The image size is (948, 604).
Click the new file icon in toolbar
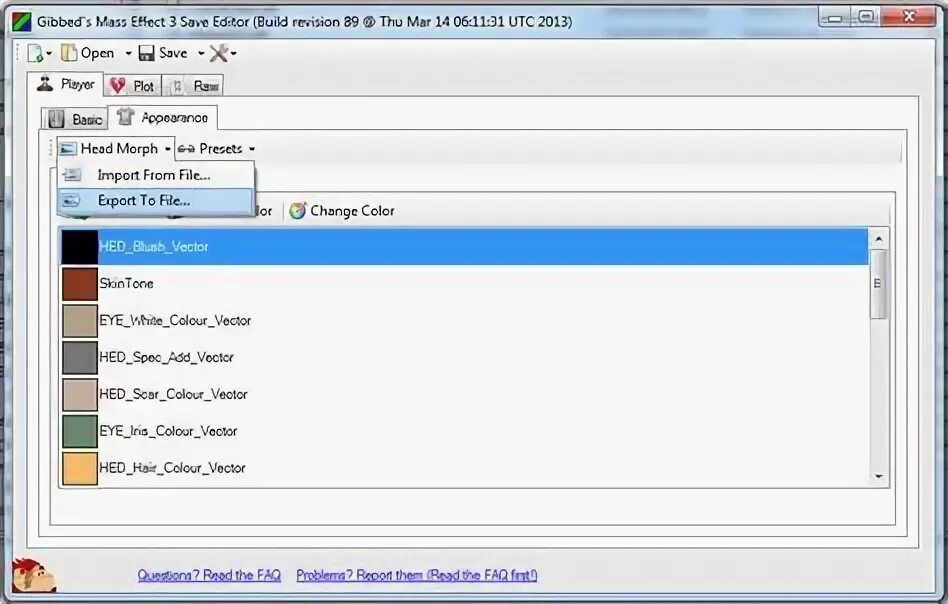[x=35, y=53]
